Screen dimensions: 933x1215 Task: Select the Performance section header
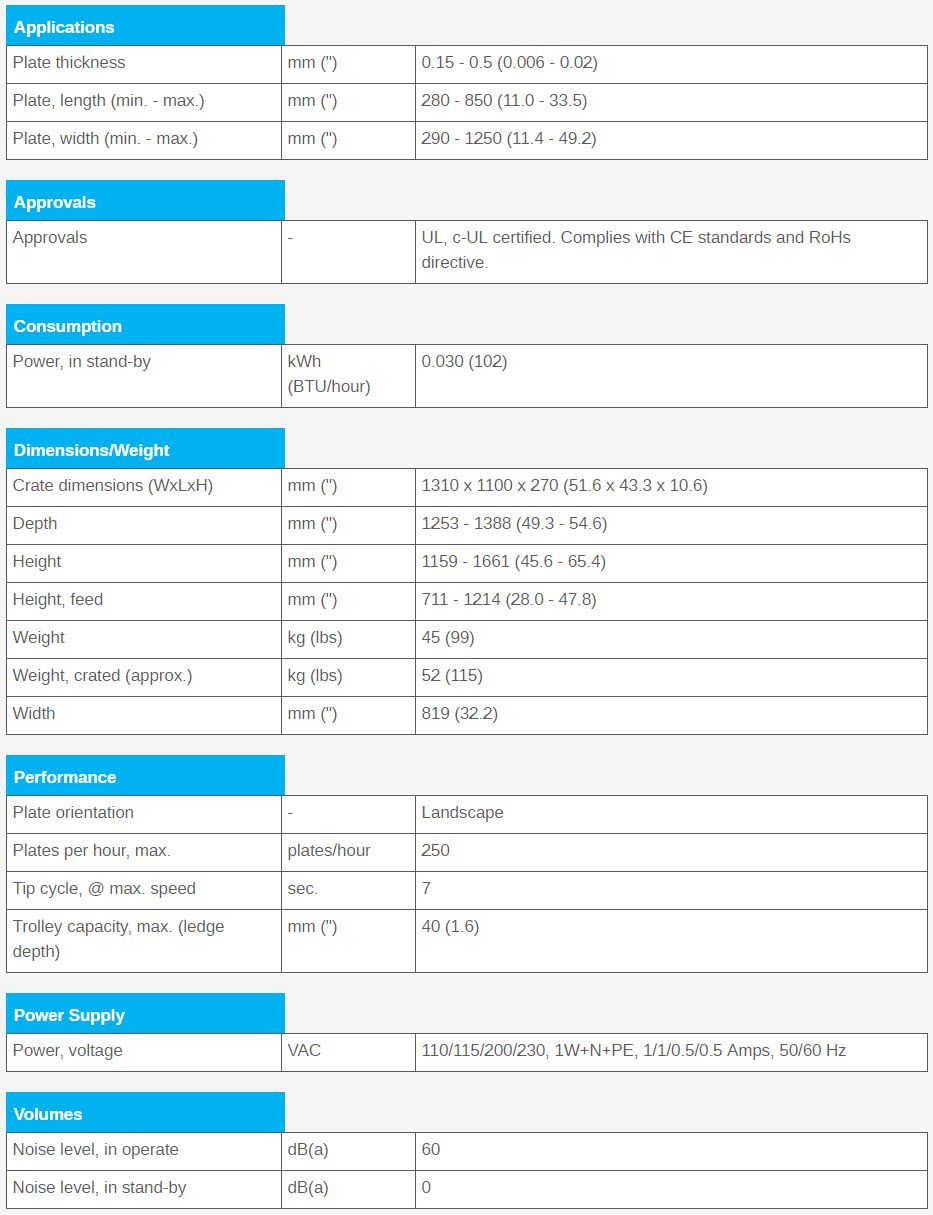tap(65, 777)
